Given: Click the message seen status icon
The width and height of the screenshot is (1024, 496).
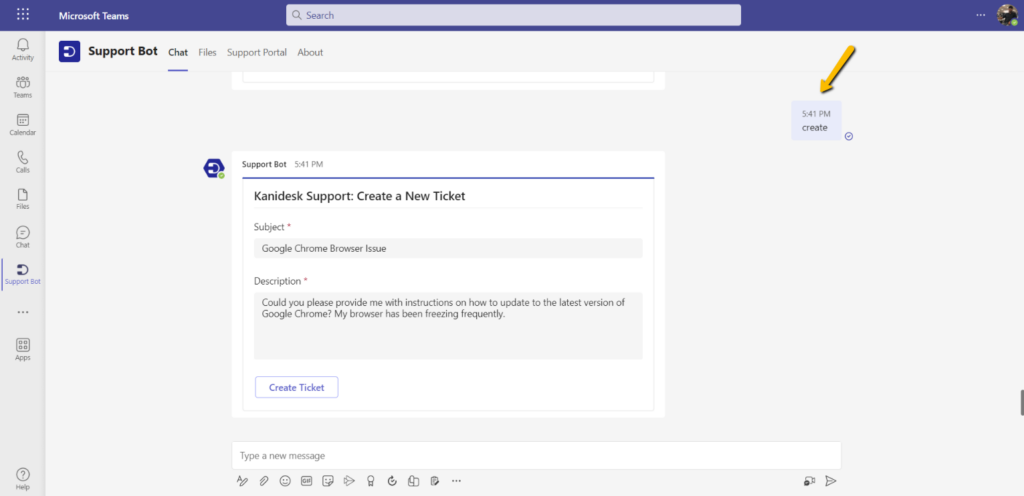Looking at the screenshot, I should (849, 136).
